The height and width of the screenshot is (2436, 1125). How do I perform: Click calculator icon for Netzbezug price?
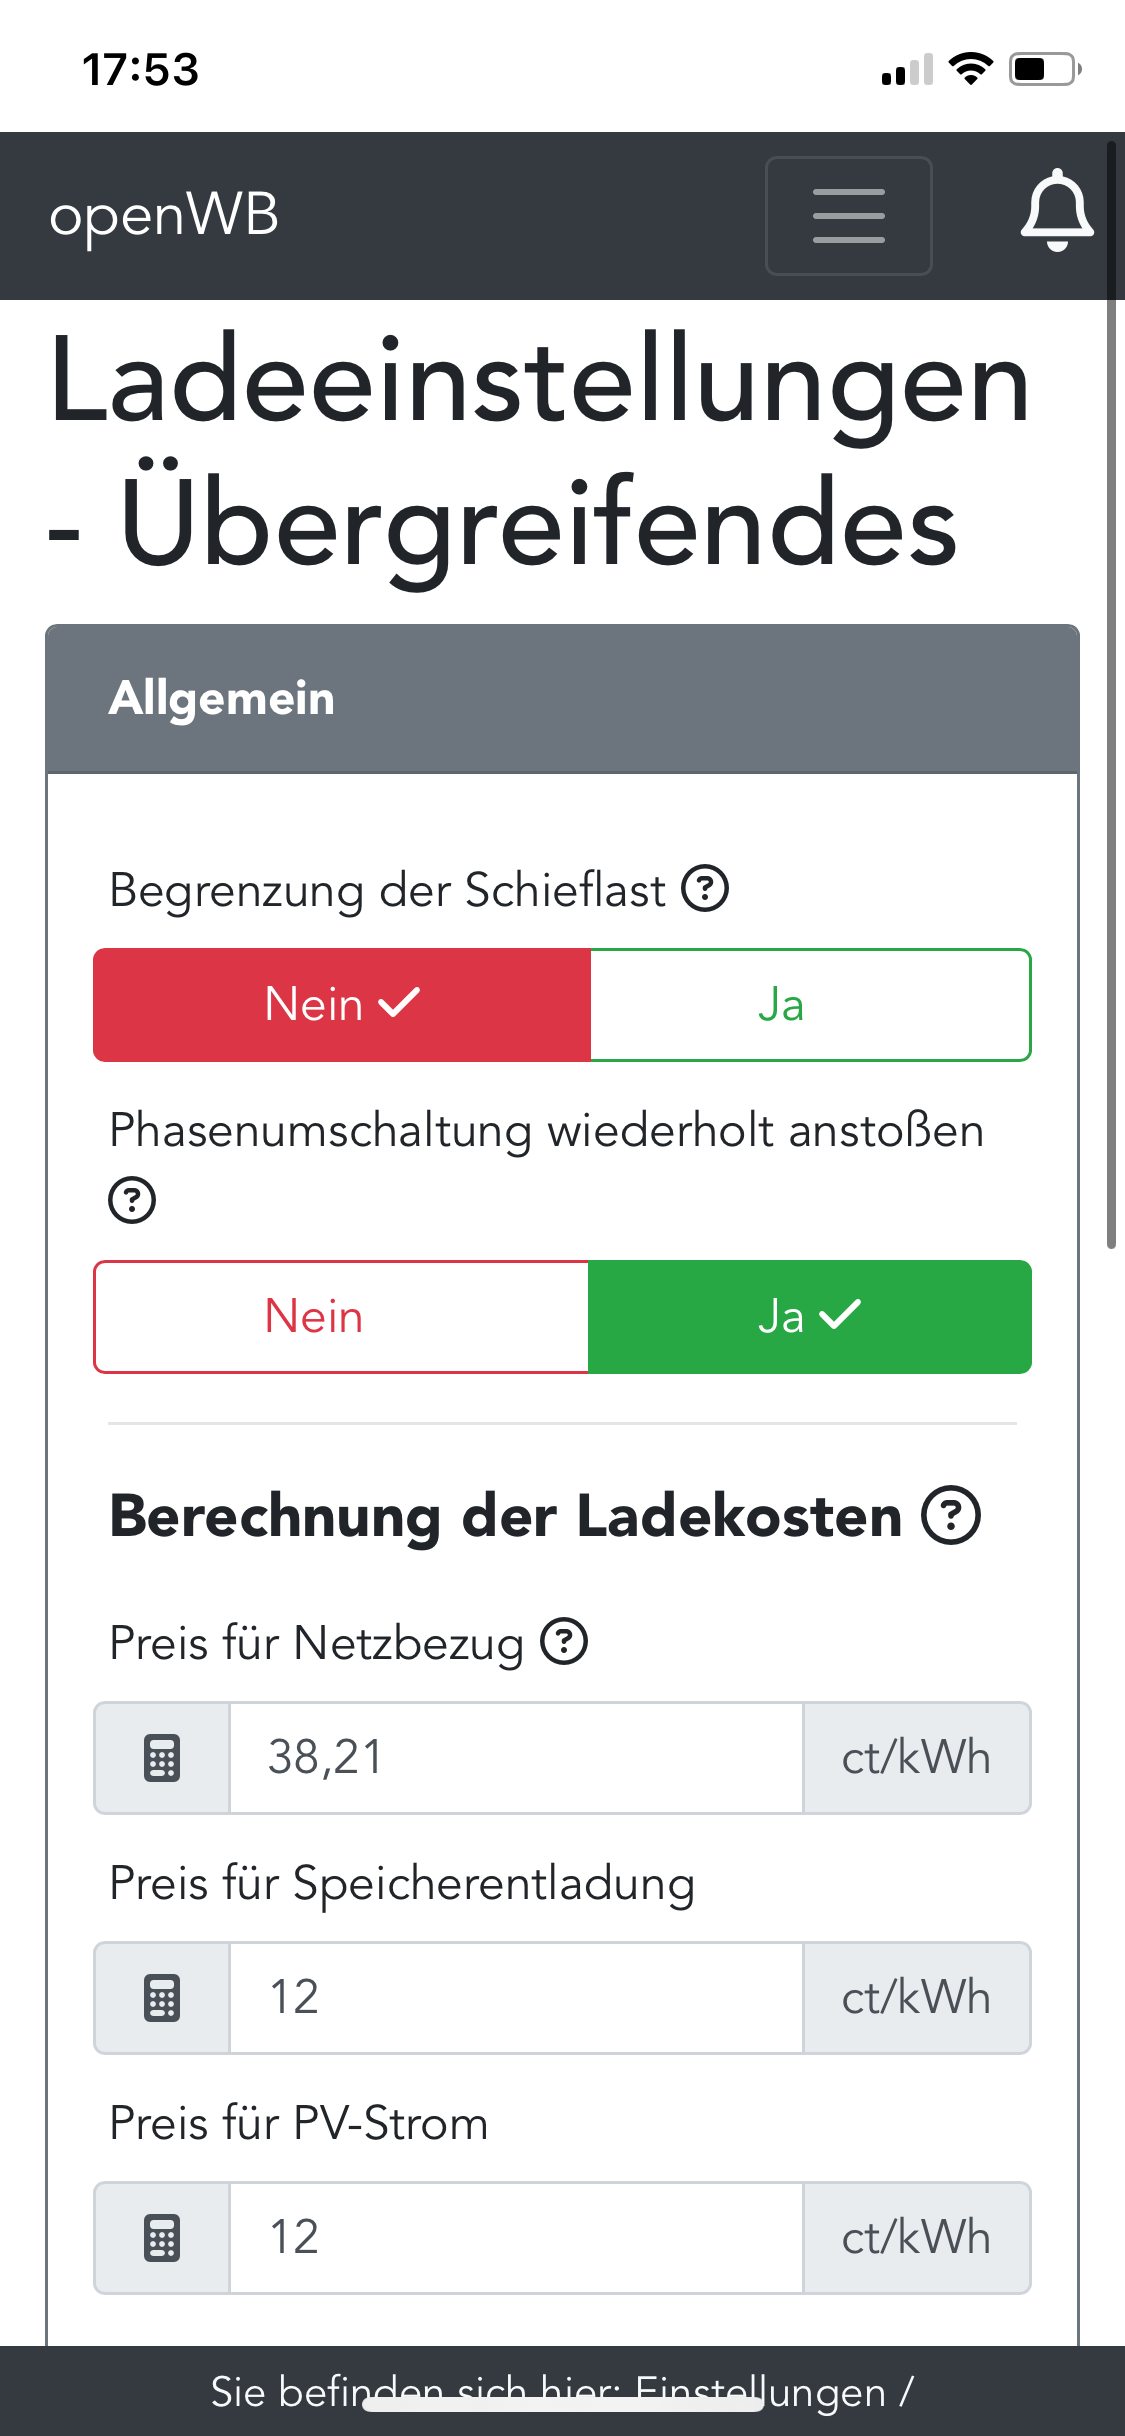pos(162,1758)
